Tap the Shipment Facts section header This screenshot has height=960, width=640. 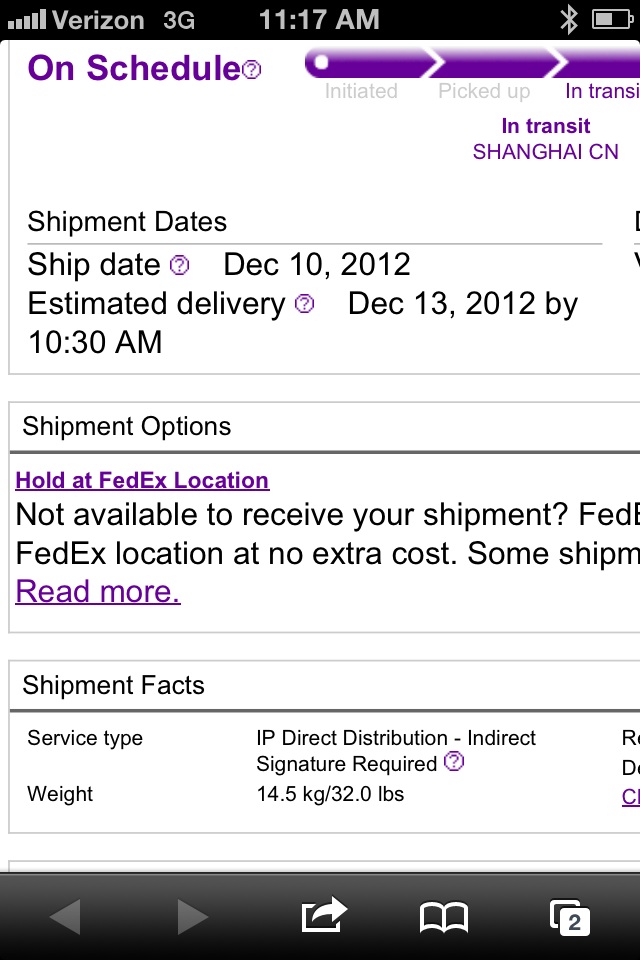click(113, 685)
